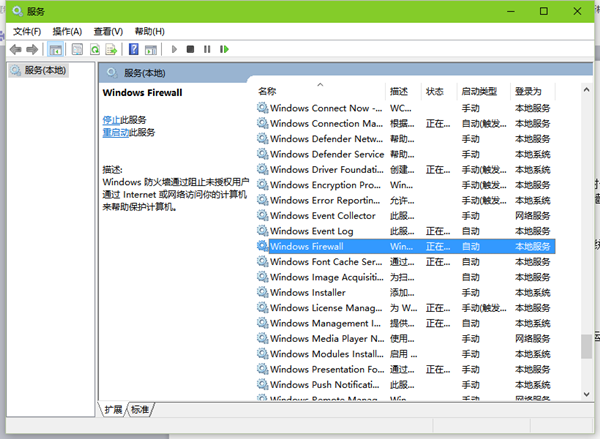
Task: Click the gear icon beside Windows Connection Ma...
Action: (262, 123)
